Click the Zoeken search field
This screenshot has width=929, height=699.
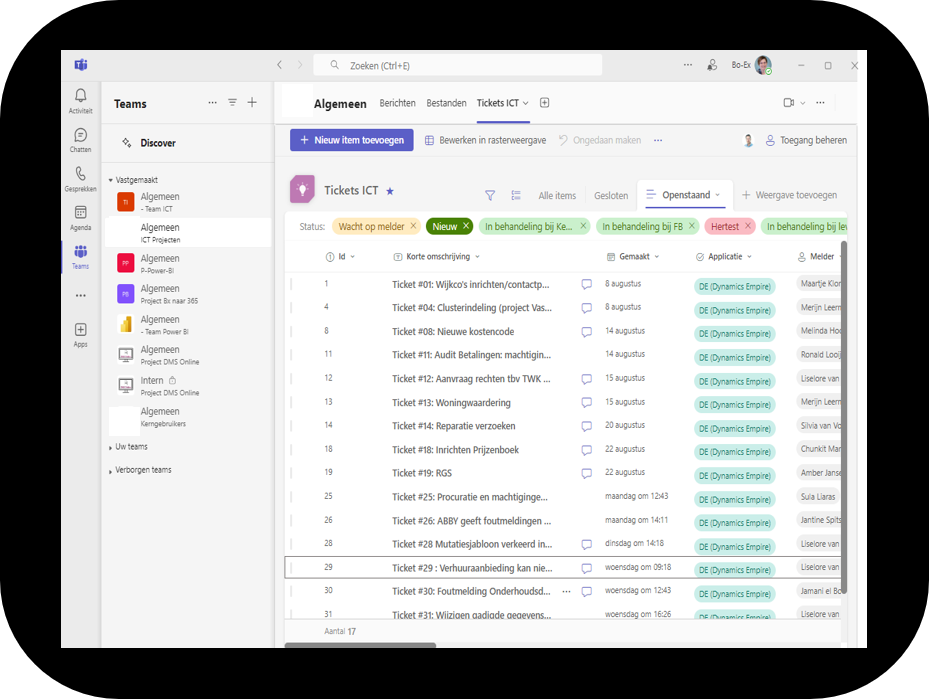[x=460, y=65]
